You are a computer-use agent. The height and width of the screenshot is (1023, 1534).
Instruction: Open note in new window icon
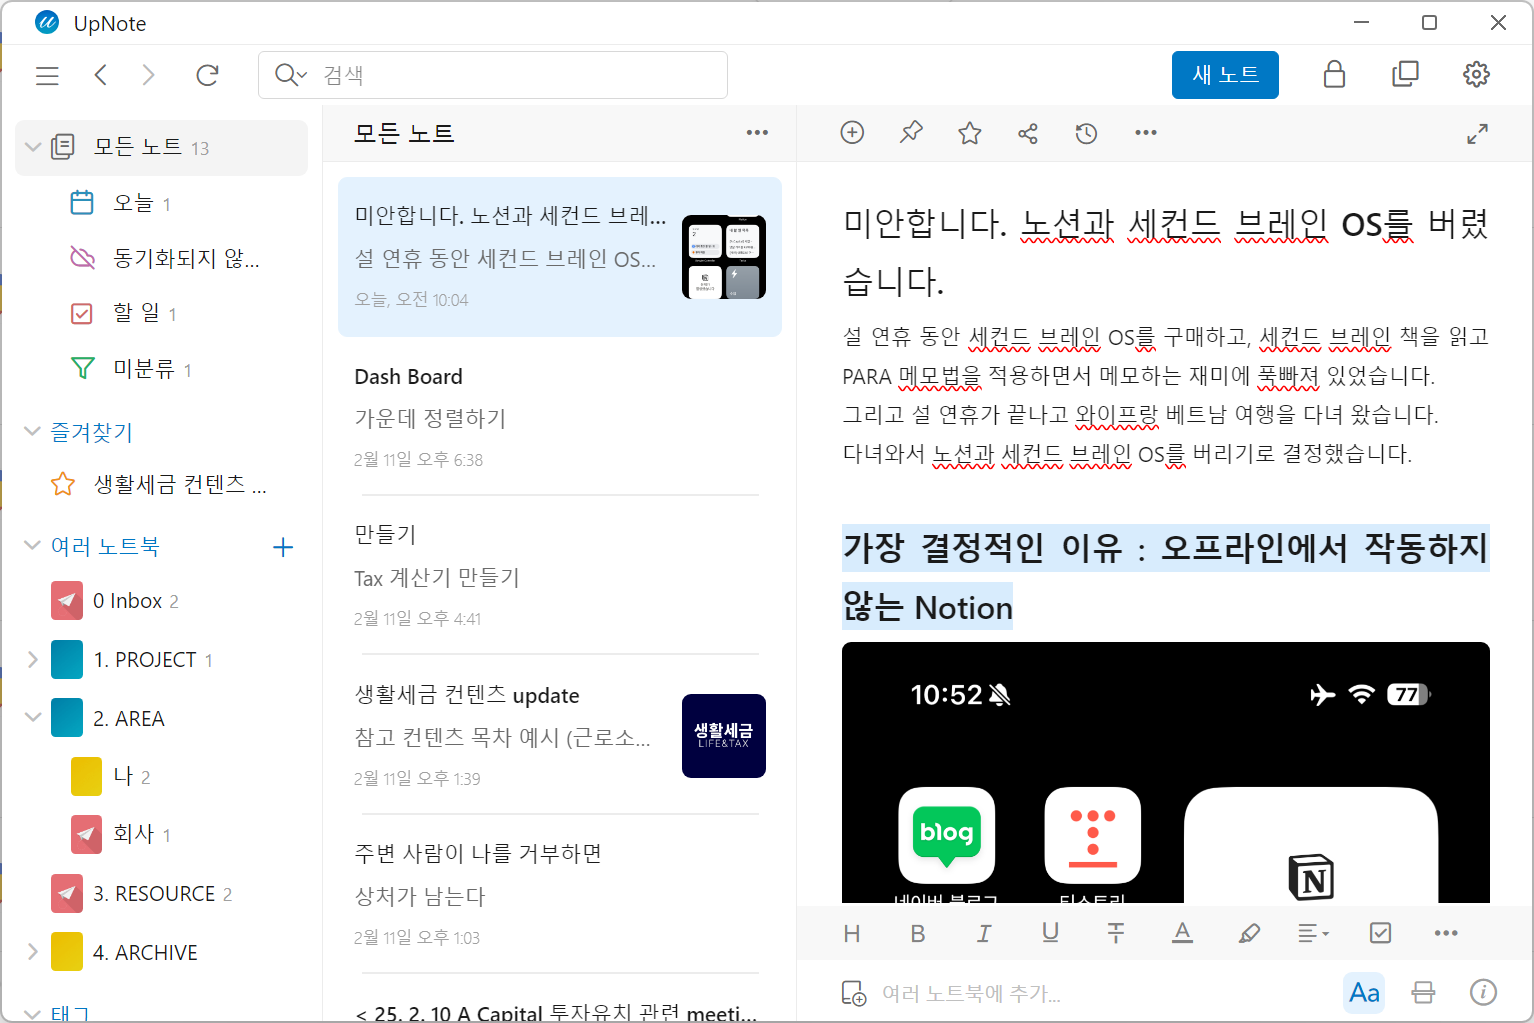pos(1405,74)
